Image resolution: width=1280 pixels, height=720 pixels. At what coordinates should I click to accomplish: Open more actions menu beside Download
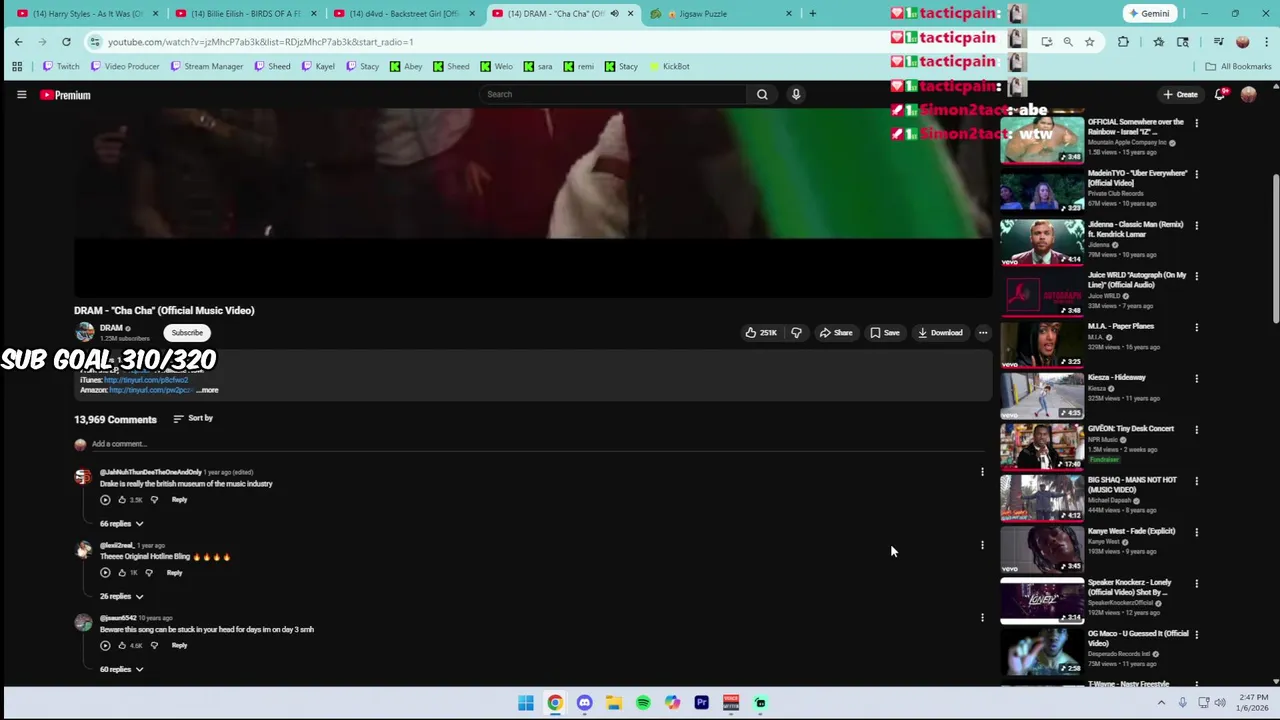[983, 333]
